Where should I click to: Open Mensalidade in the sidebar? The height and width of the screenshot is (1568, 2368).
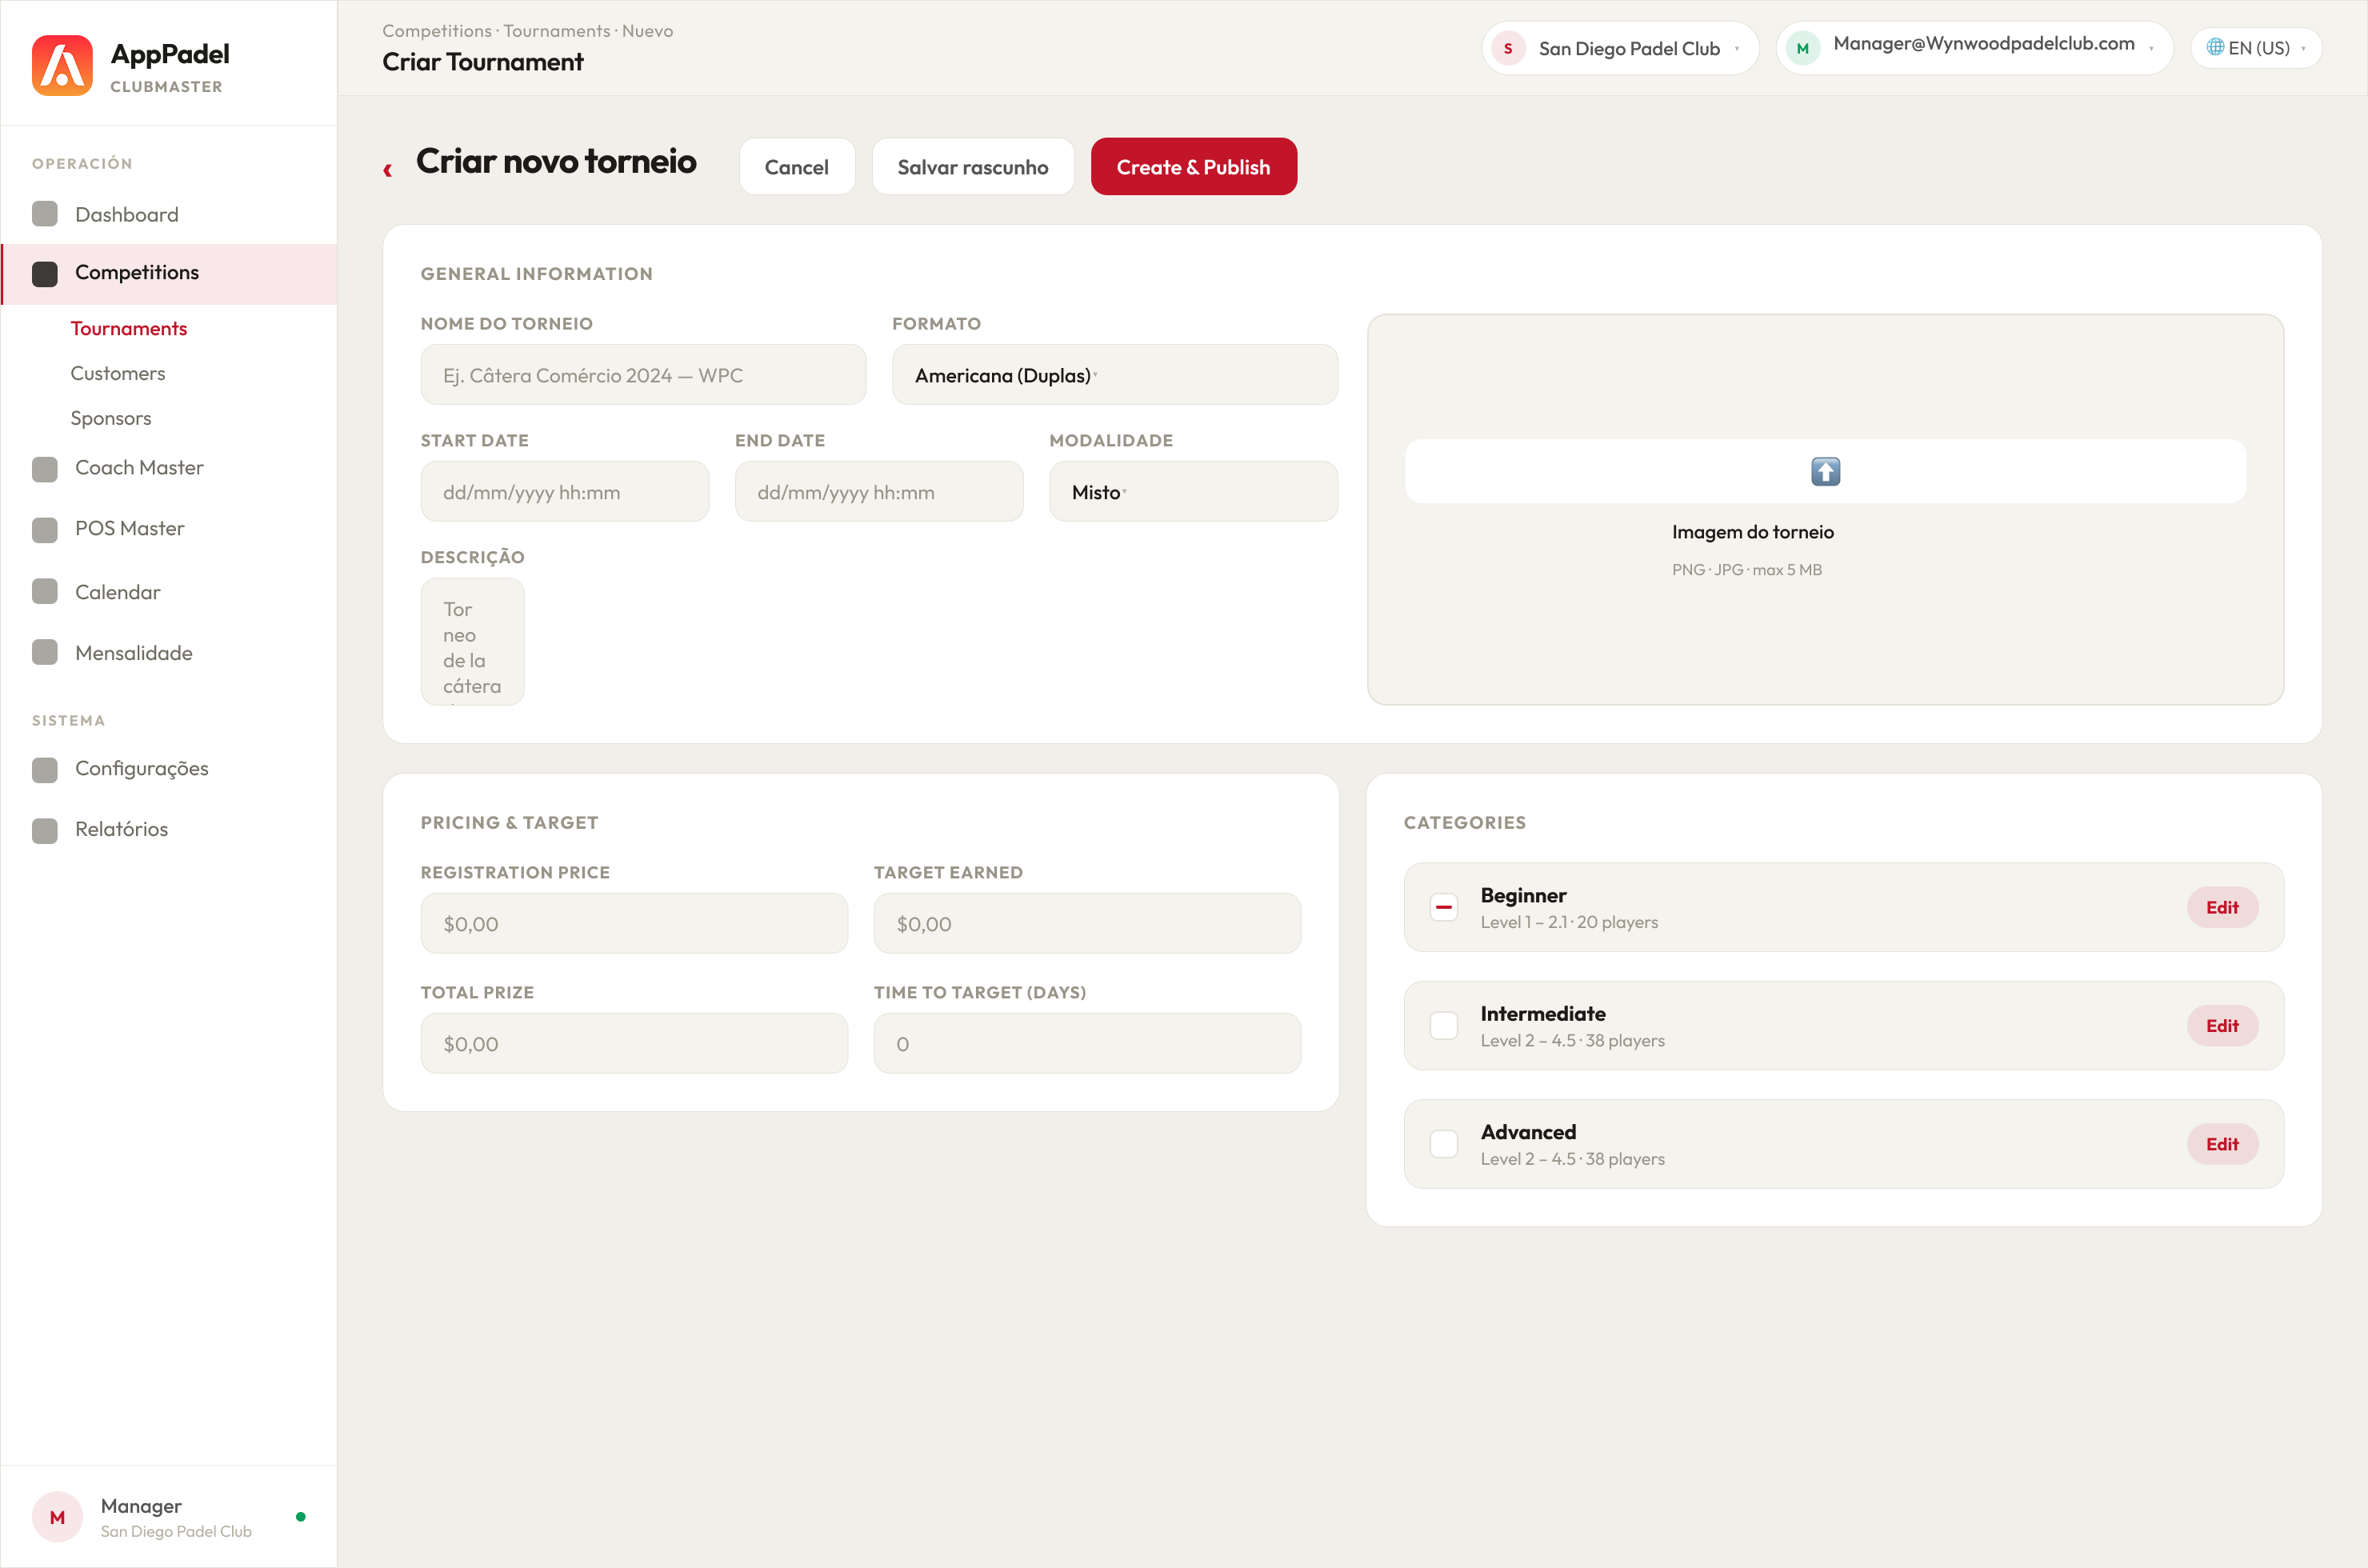tap(169, 653)
